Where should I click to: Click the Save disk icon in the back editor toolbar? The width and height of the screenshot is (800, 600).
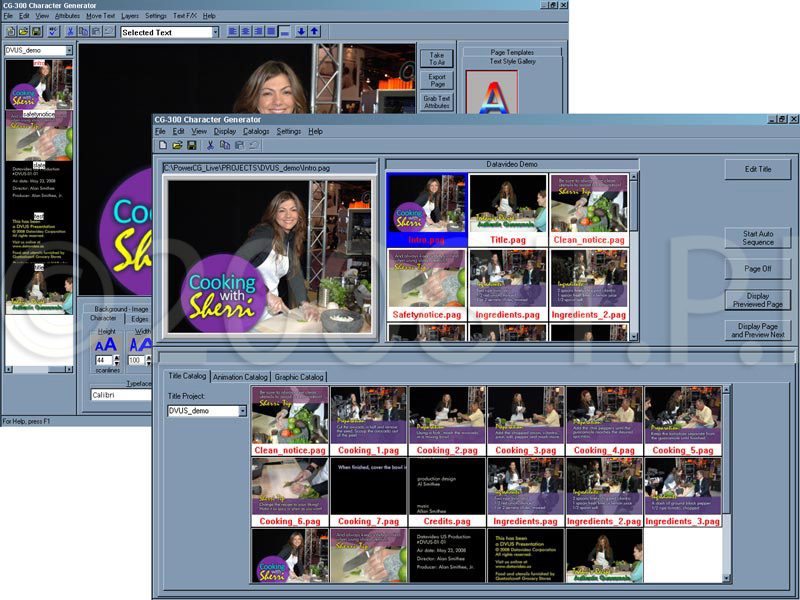[37, 32]
